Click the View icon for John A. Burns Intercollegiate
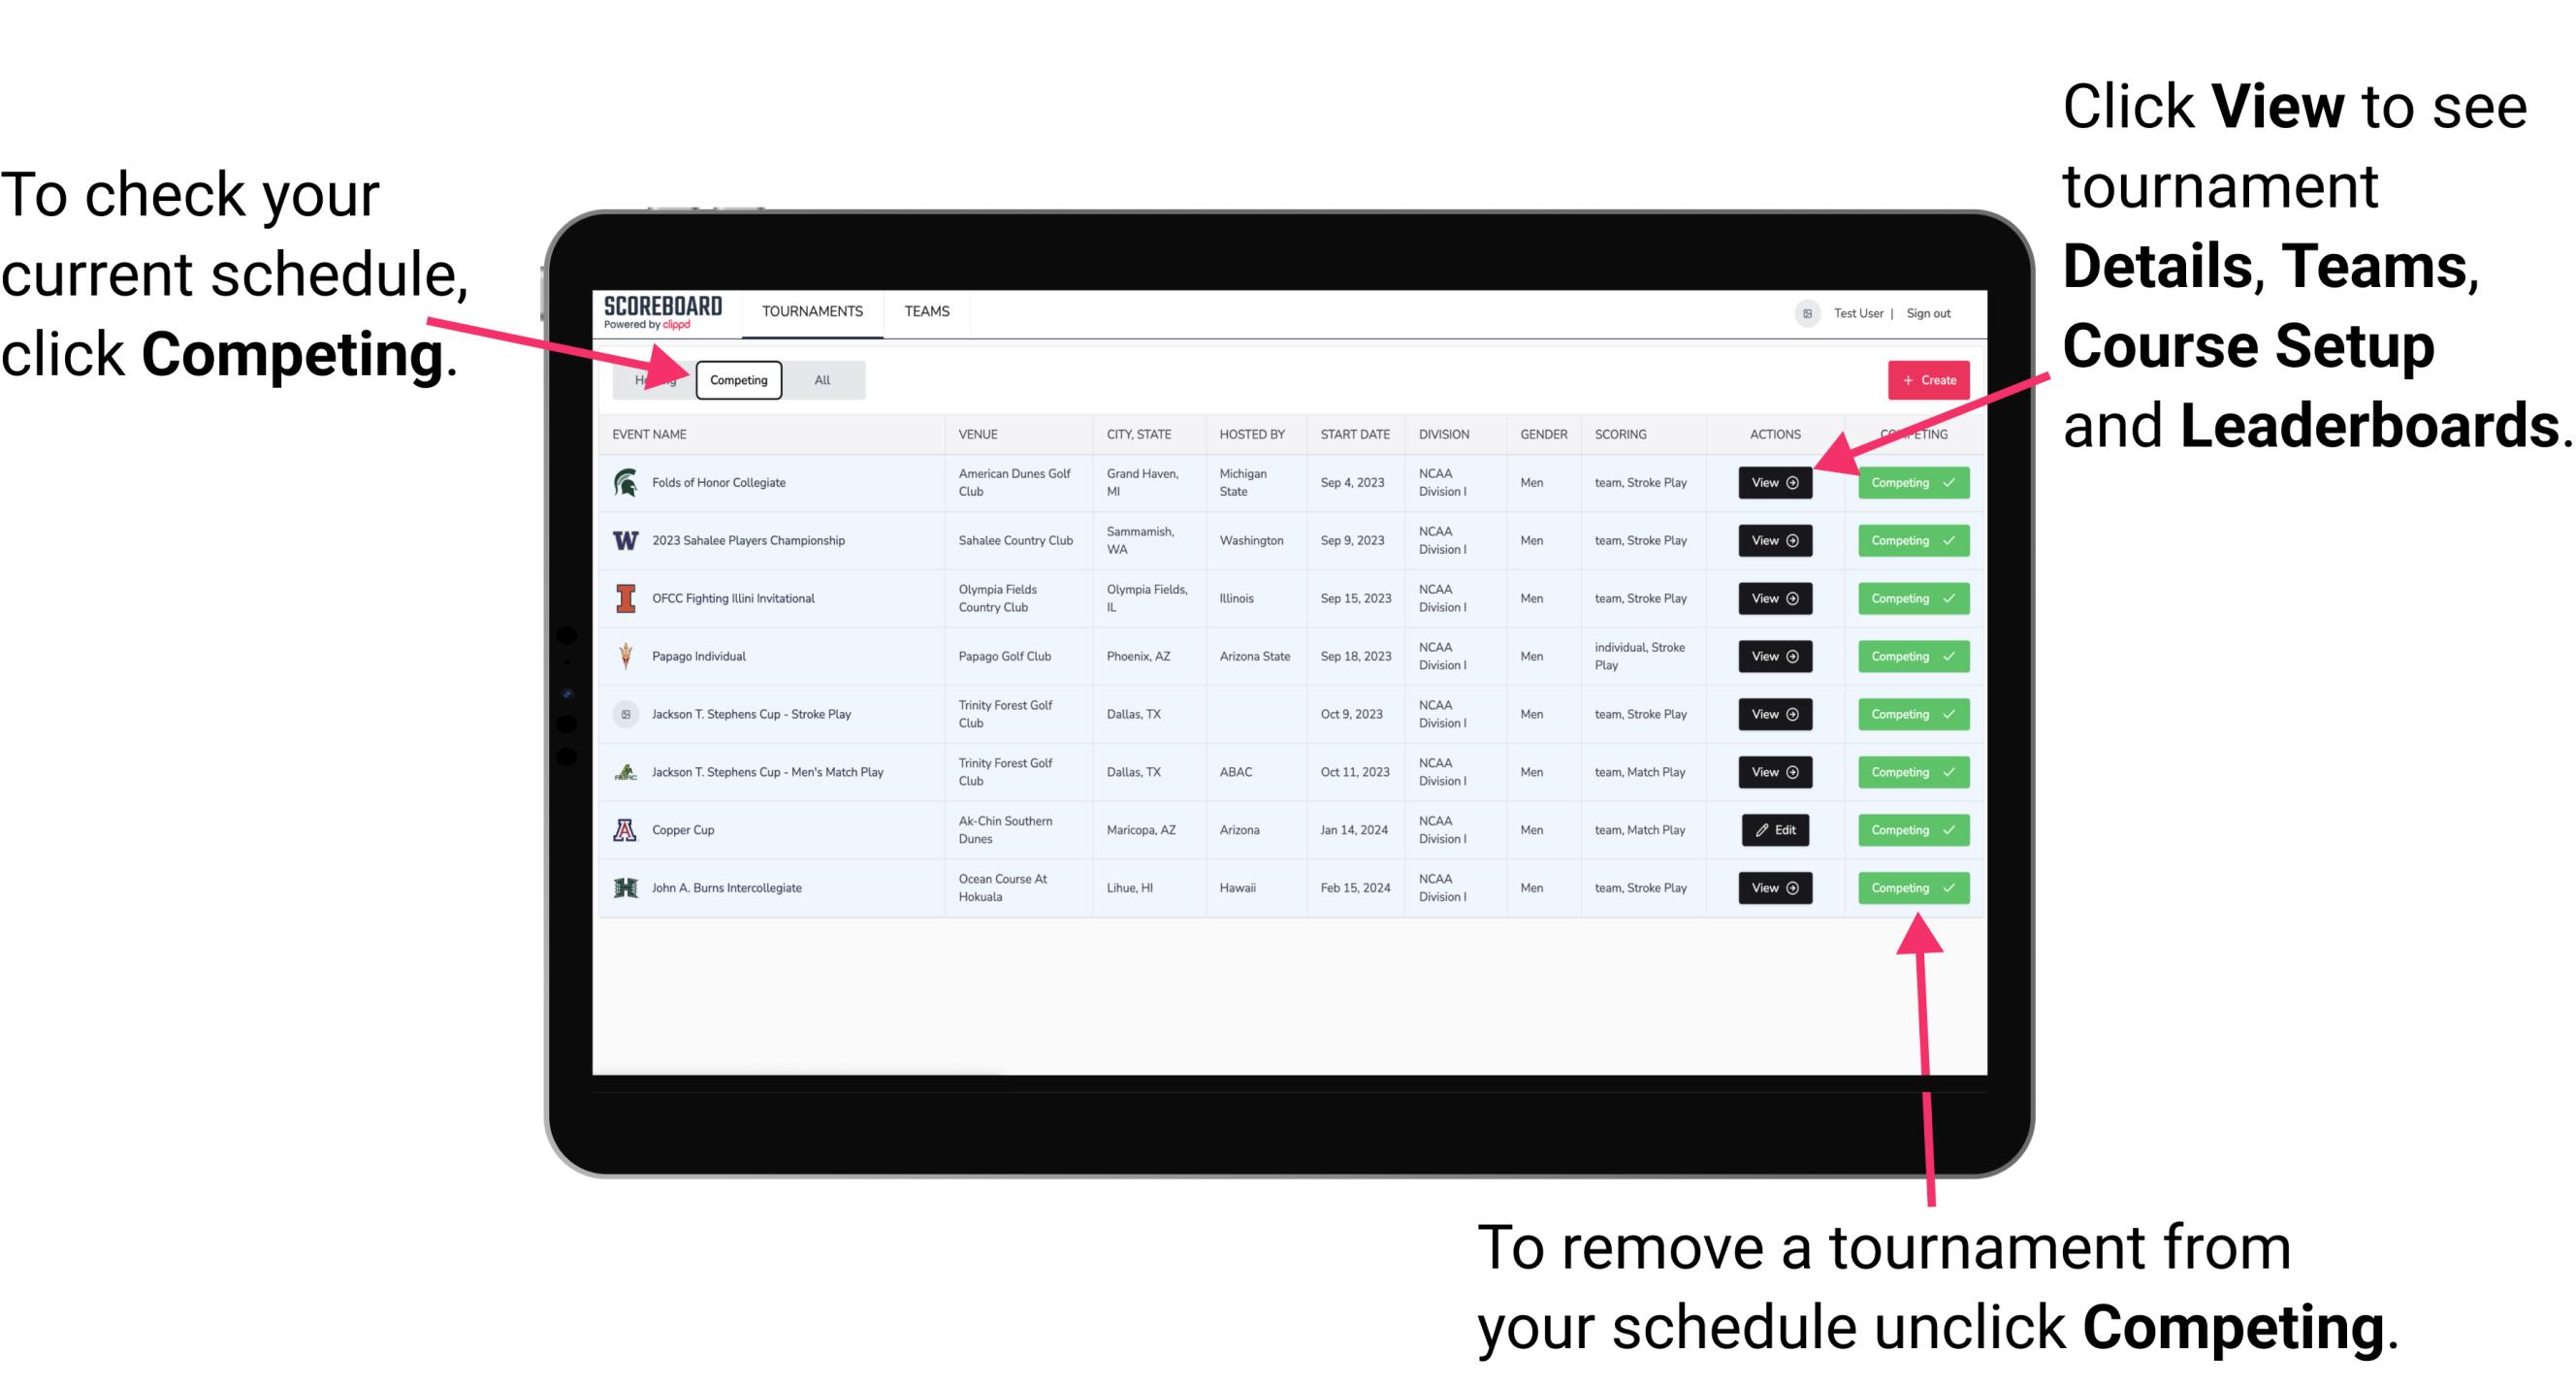 tap(1771, 887)
